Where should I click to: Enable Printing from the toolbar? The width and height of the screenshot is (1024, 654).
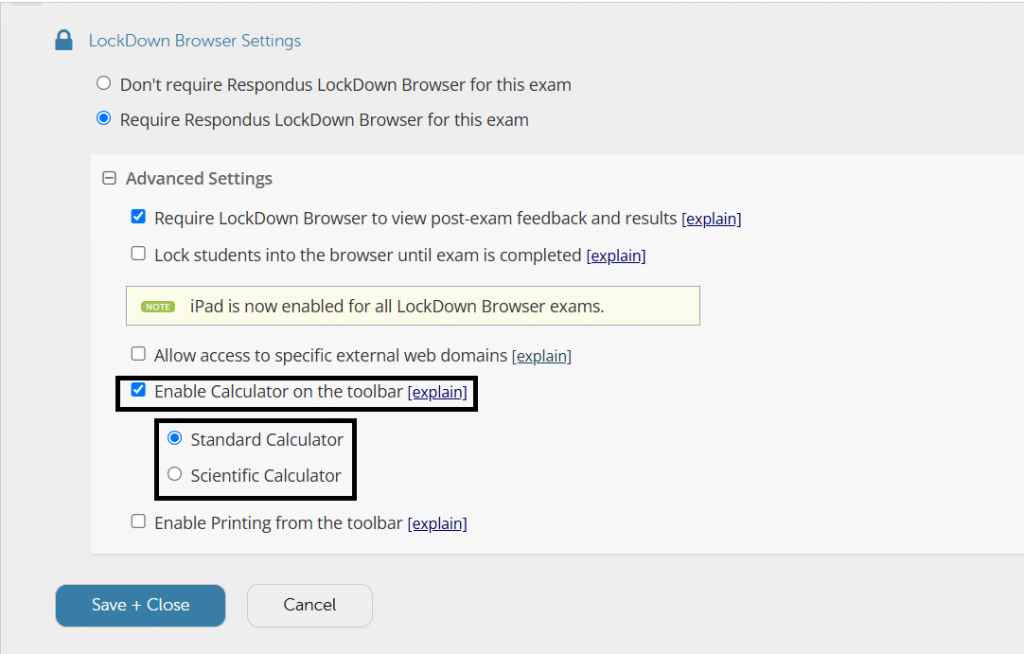click(x=138, y=522)
